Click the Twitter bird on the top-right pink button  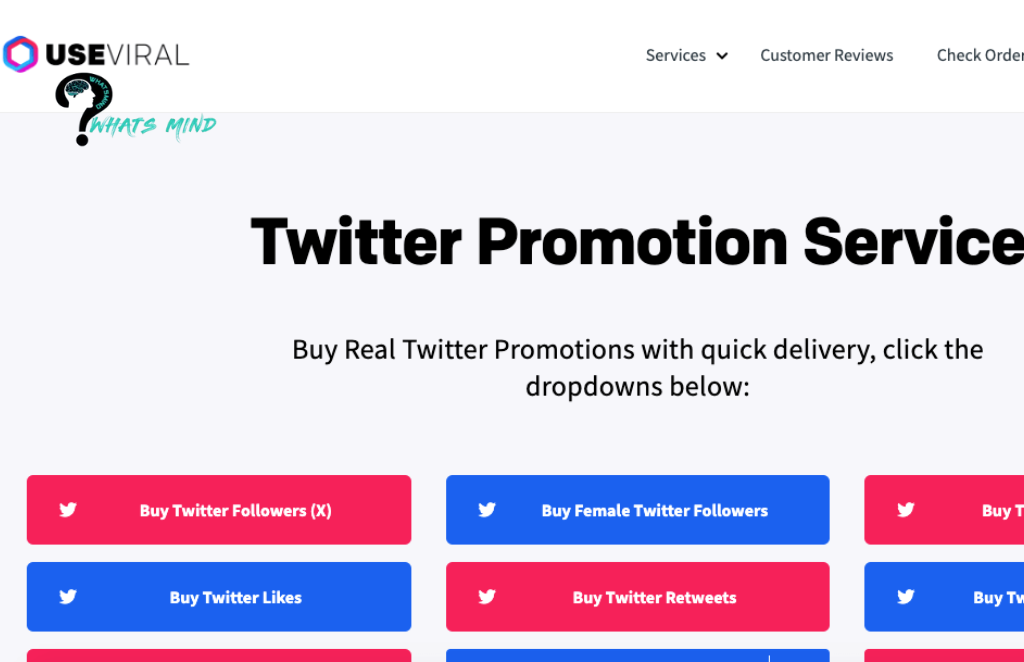[x=906, y=509]
